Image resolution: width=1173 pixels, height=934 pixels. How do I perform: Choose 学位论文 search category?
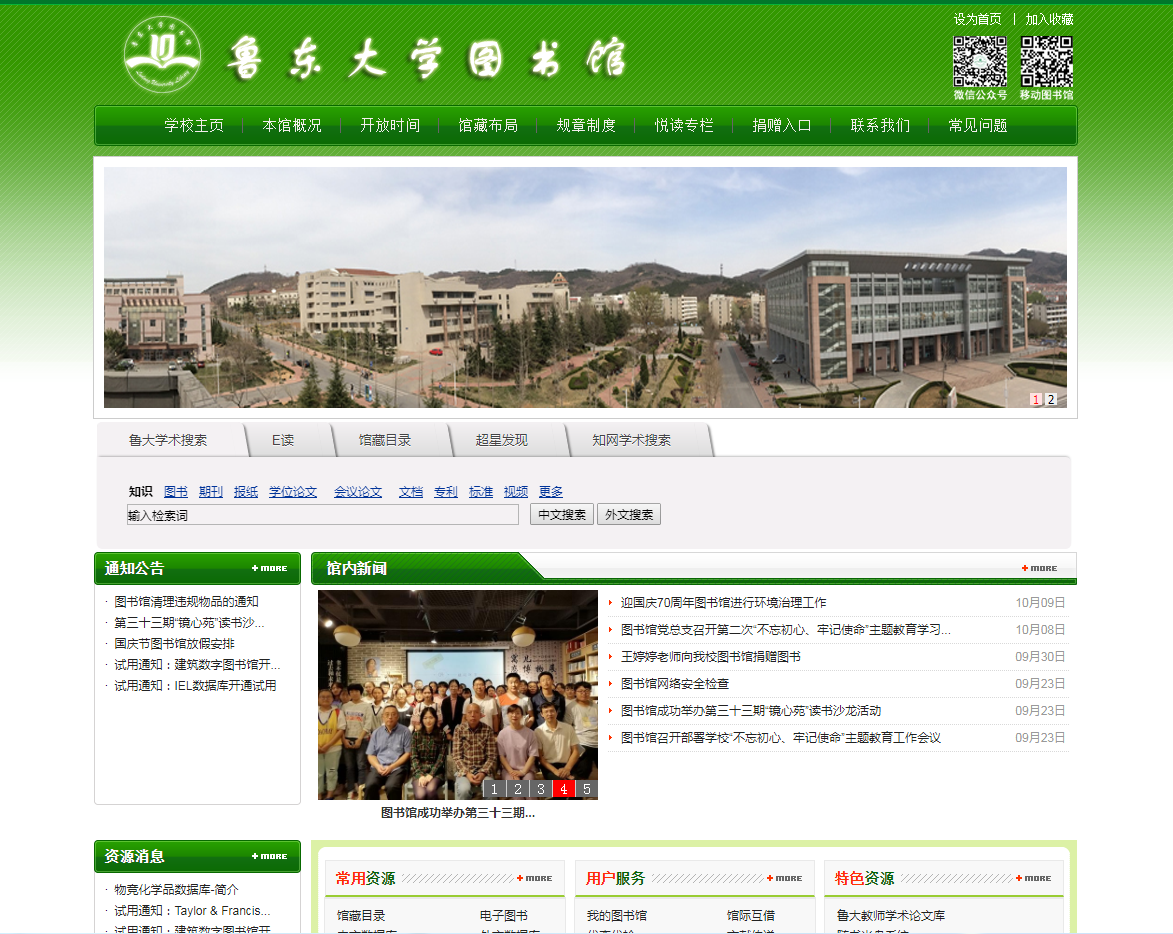point(293,492)
